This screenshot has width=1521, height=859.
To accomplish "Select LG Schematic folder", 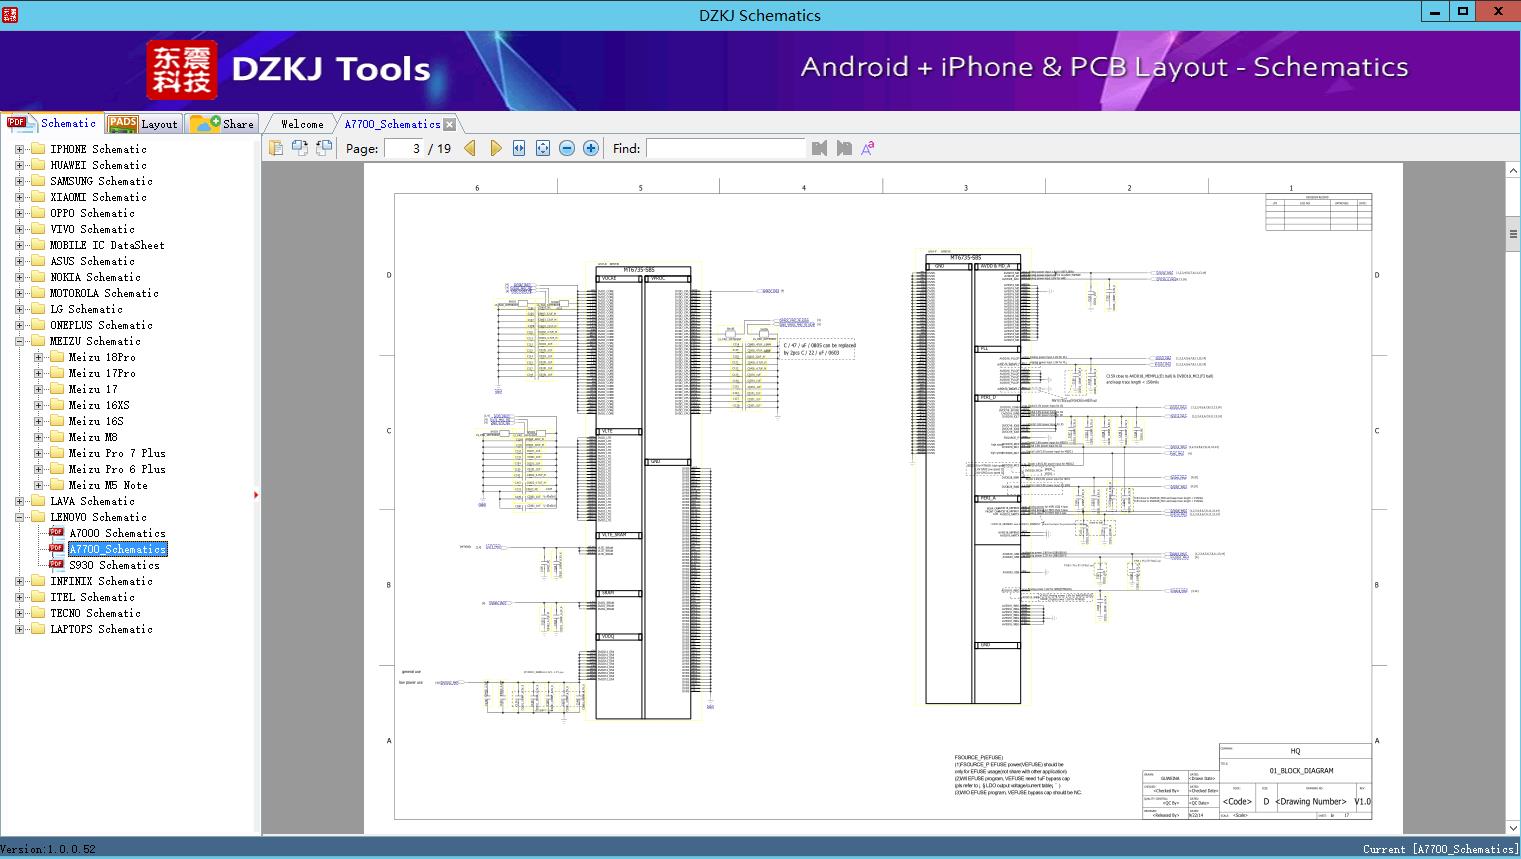I will click(x=86, y=309).
